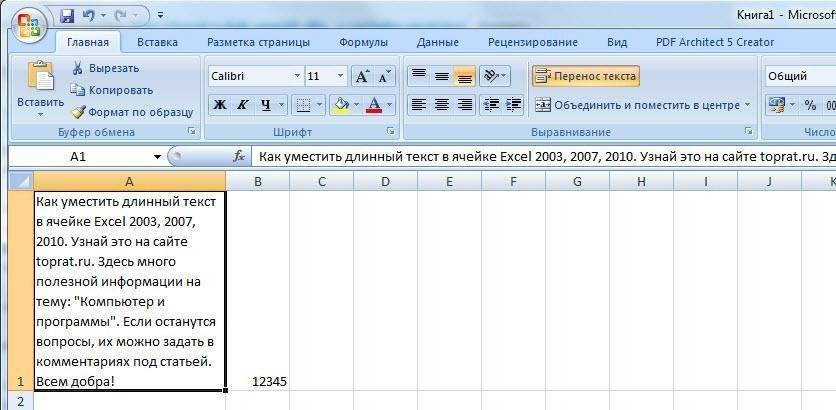Click Объединить и поместить в центре
The image size is (836, 410).
(638, 105)
